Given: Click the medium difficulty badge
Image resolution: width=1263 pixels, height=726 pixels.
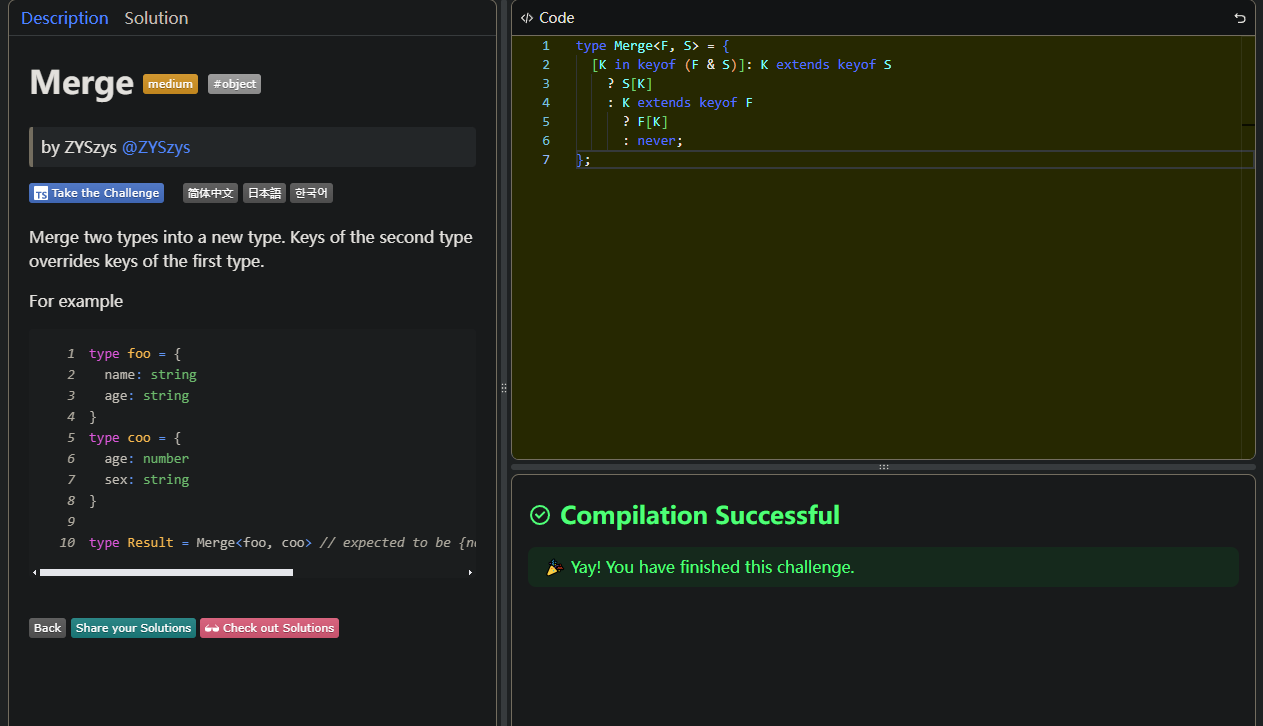Looking at the screenshot, I should point(170,84).
